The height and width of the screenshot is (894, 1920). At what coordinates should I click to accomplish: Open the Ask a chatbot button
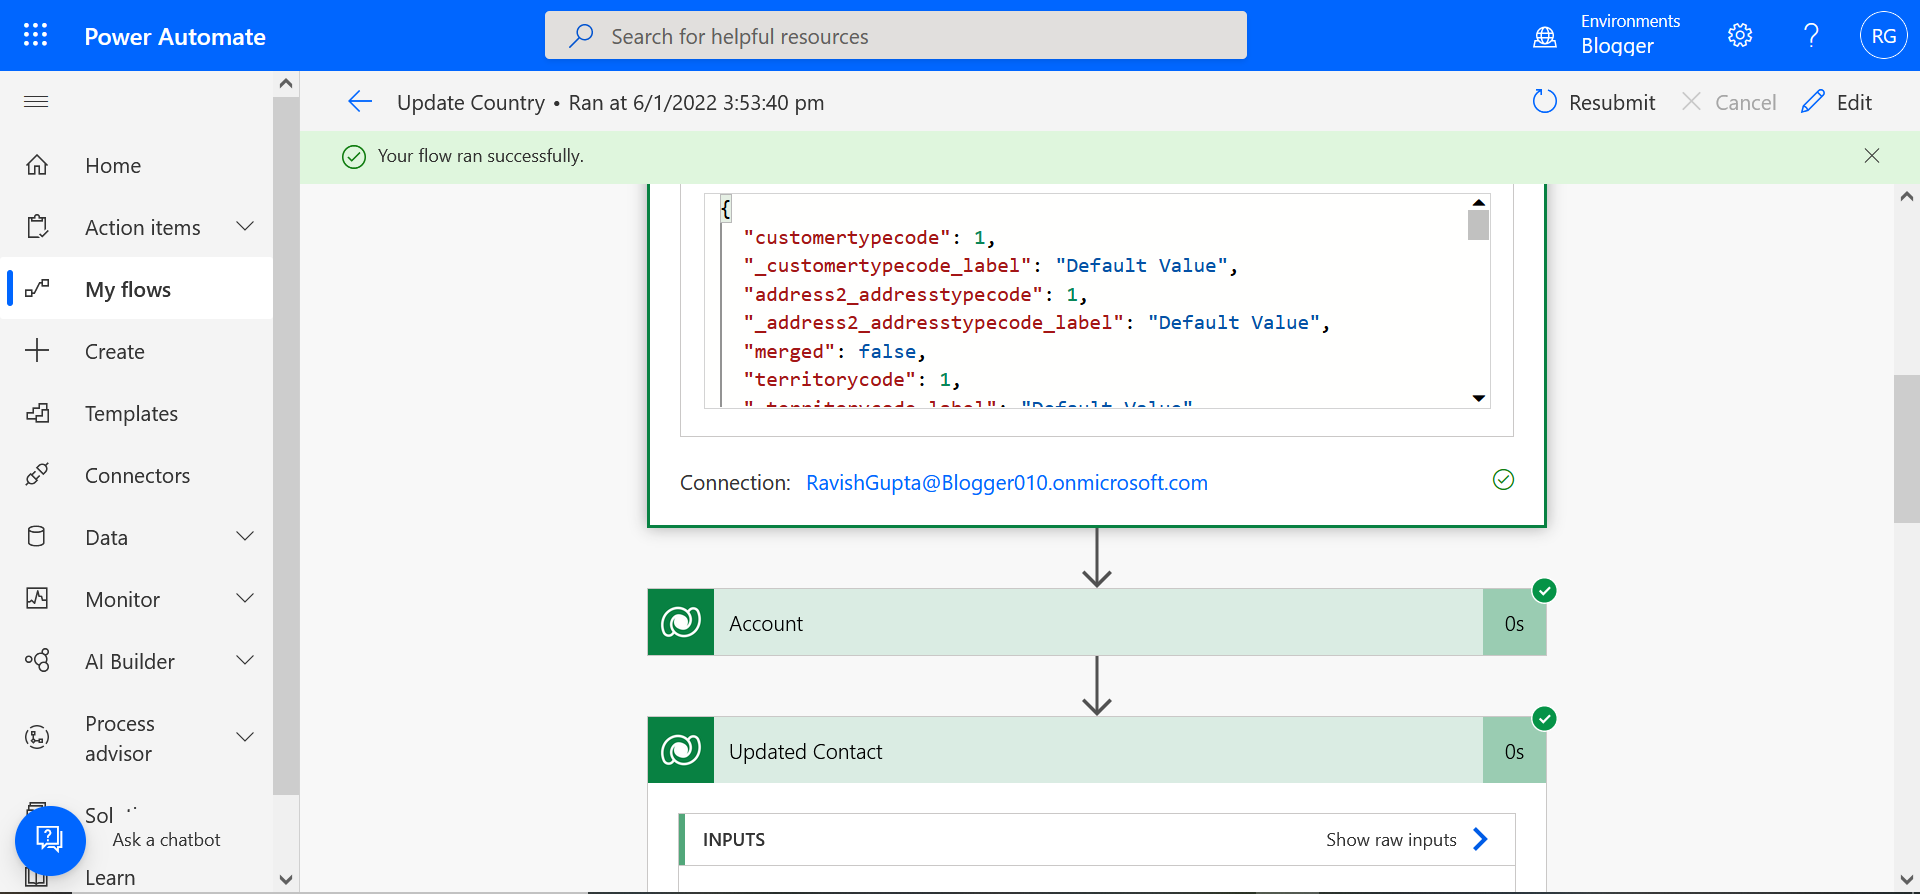(49, 839)
